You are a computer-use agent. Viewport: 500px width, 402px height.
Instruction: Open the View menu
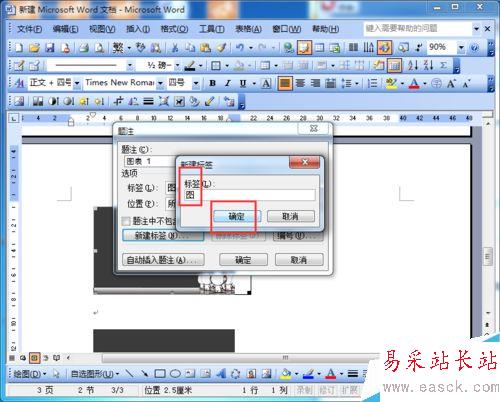[x=102, y=29]
